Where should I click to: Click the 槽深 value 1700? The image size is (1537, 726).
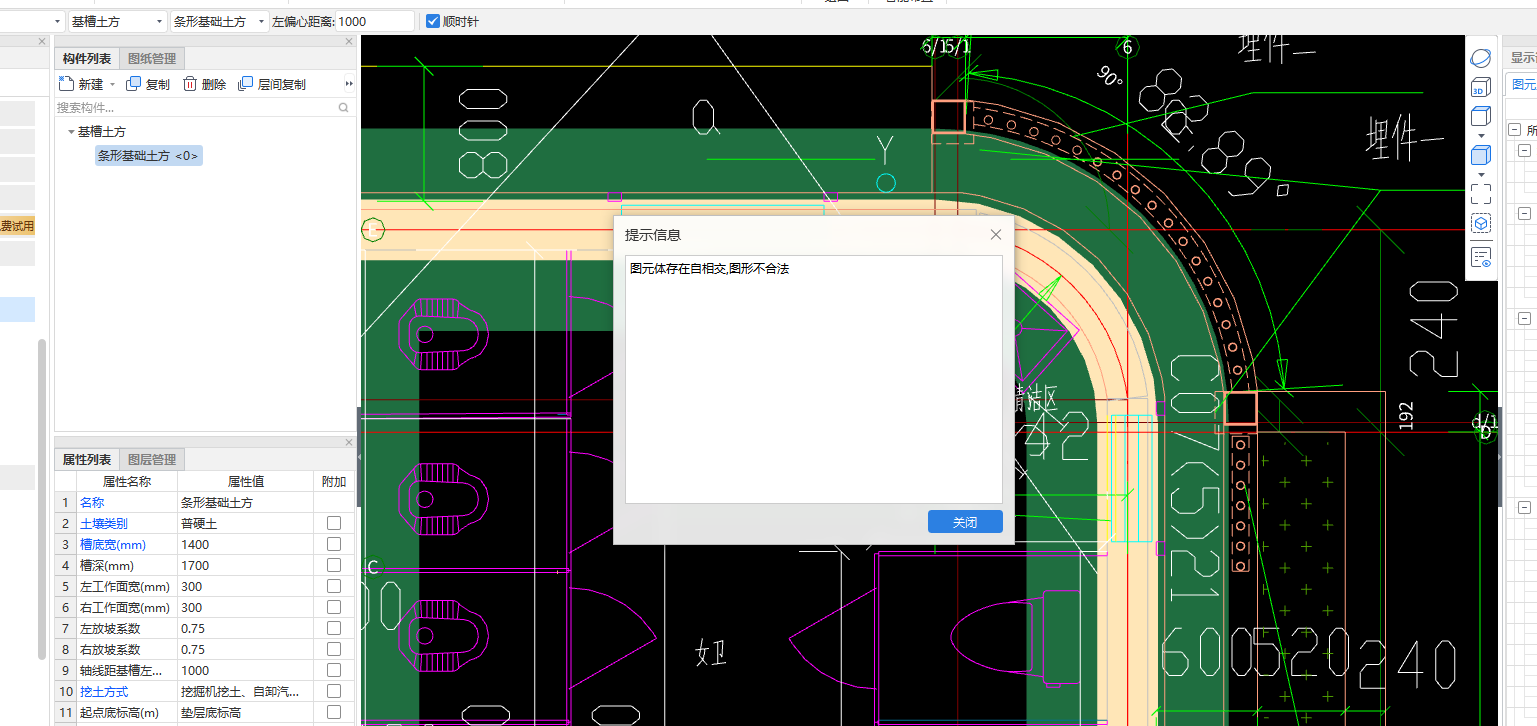pos(245,565)
